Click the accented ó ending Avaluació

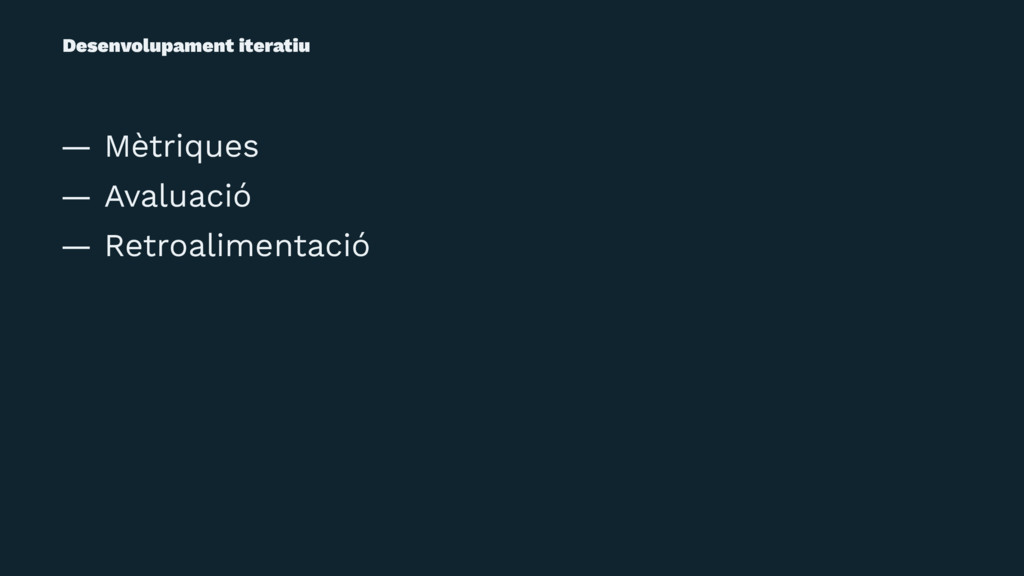pos(241,196)
